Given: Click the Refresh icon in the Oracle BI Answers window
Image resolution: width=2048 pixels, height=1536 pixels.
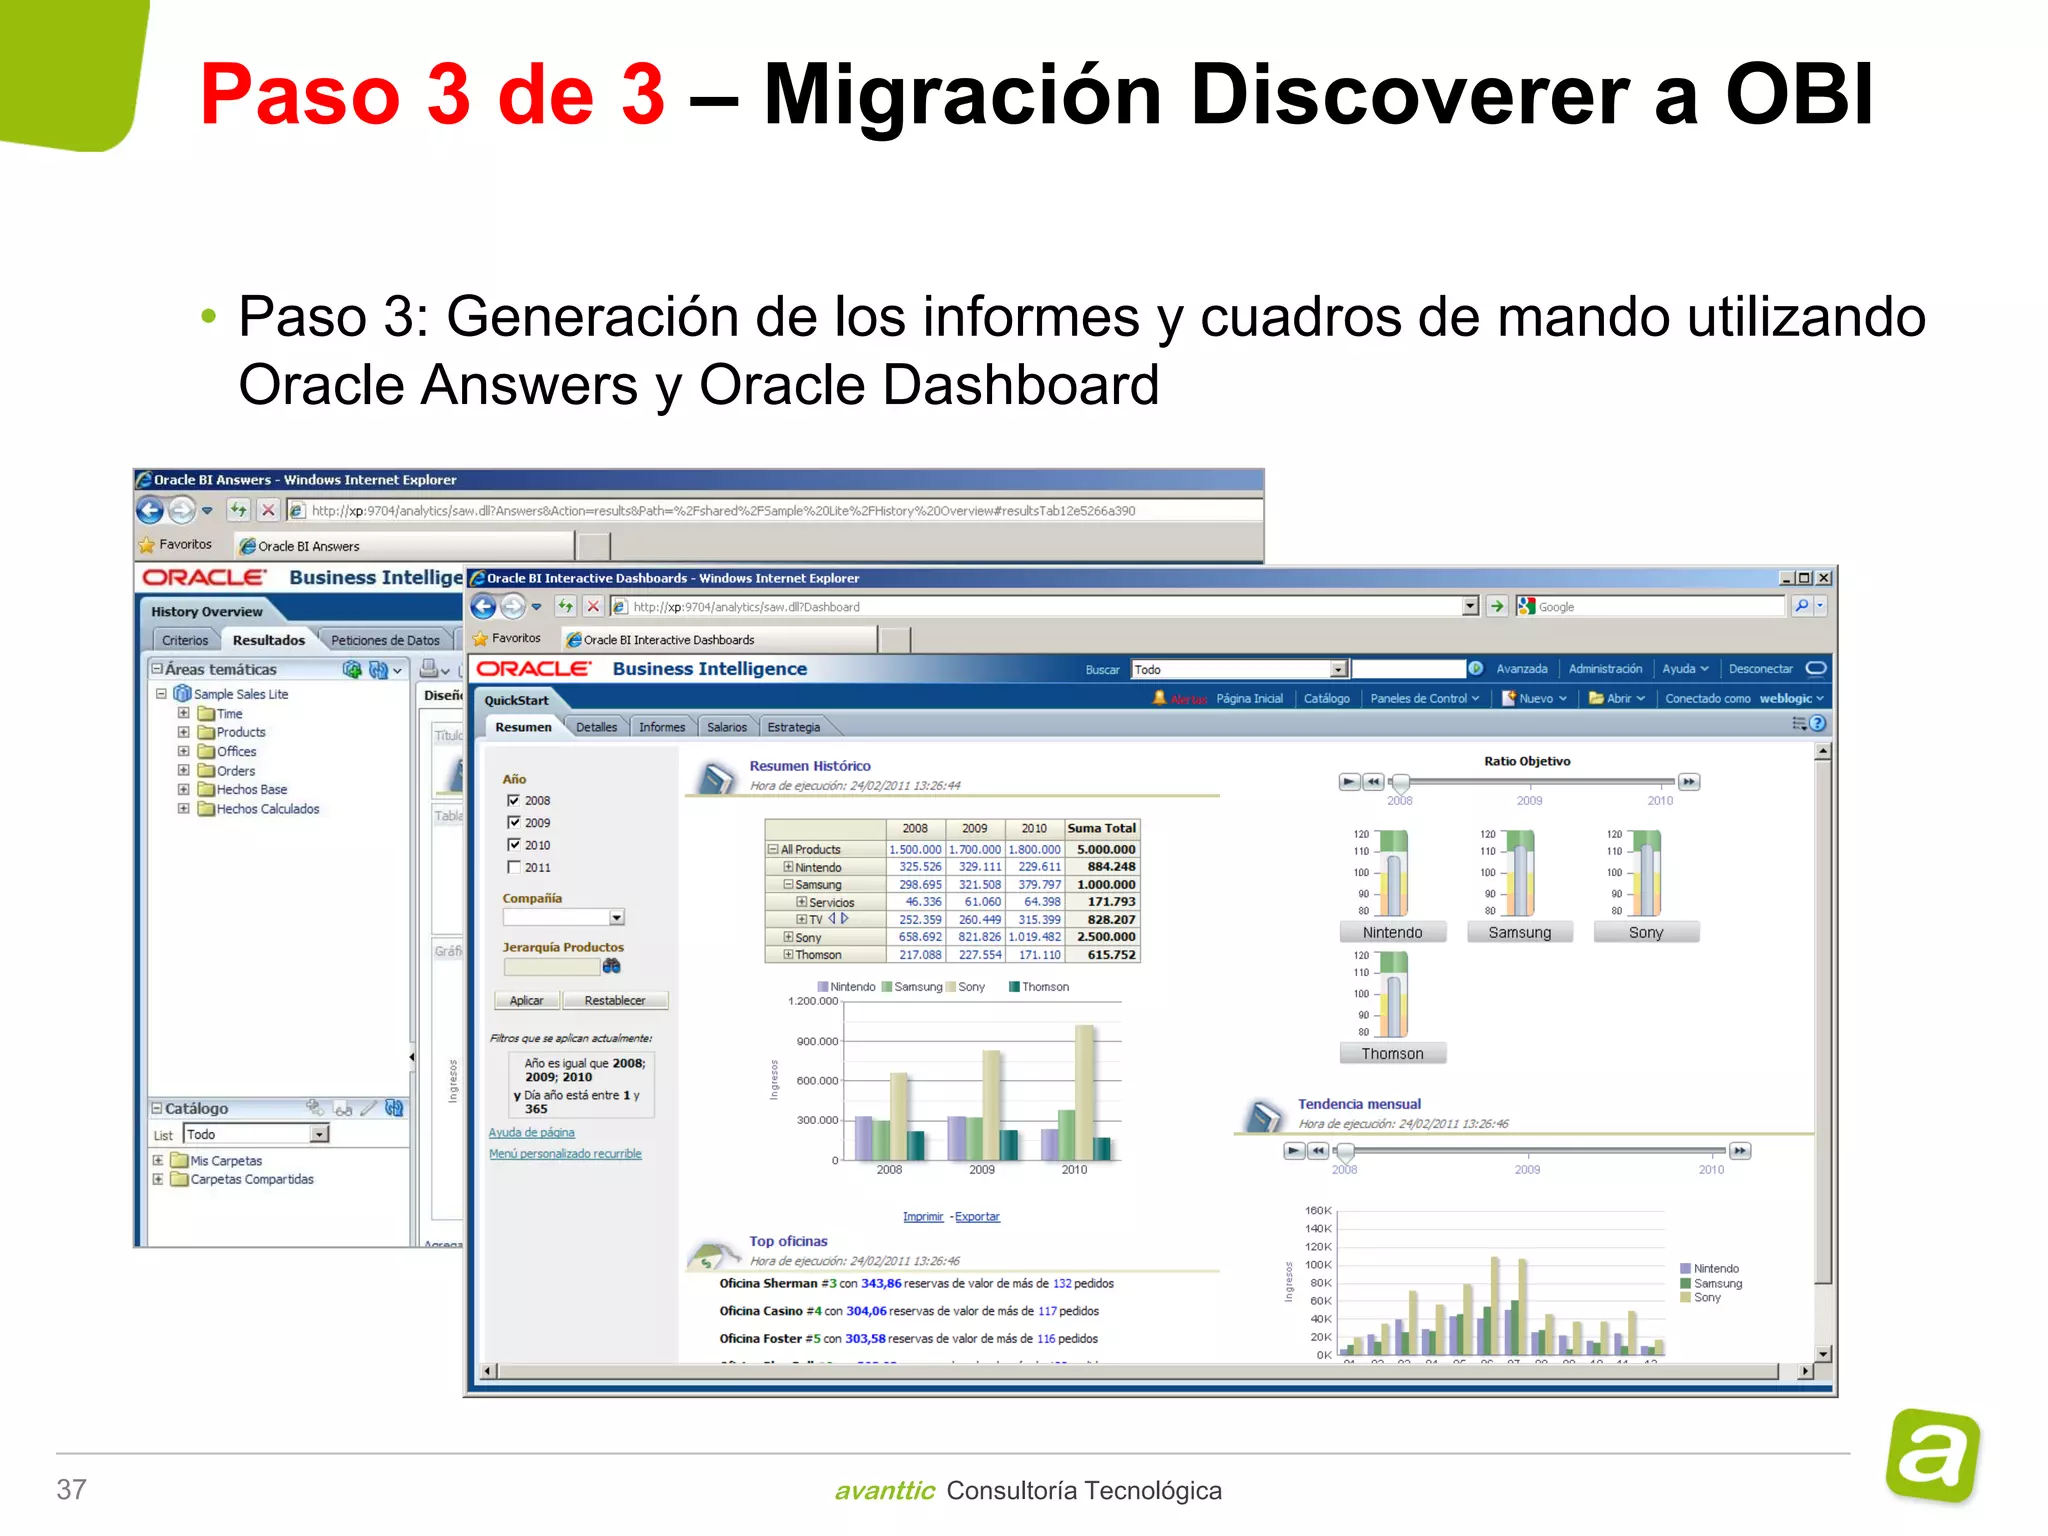Looking at the screenshot, I should (238, 510).
